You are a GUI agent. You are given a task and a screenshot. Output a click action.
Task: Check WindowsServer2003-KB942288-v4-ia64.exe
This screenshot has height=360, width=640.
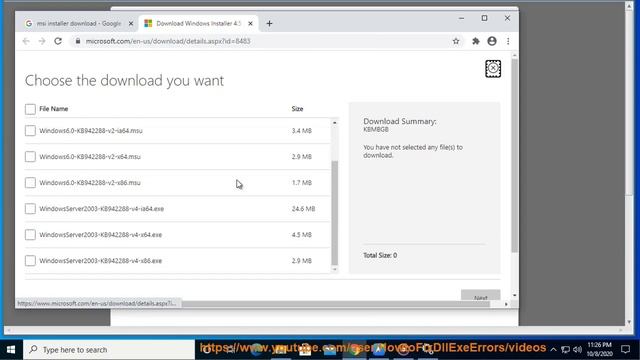pos(30,209)
